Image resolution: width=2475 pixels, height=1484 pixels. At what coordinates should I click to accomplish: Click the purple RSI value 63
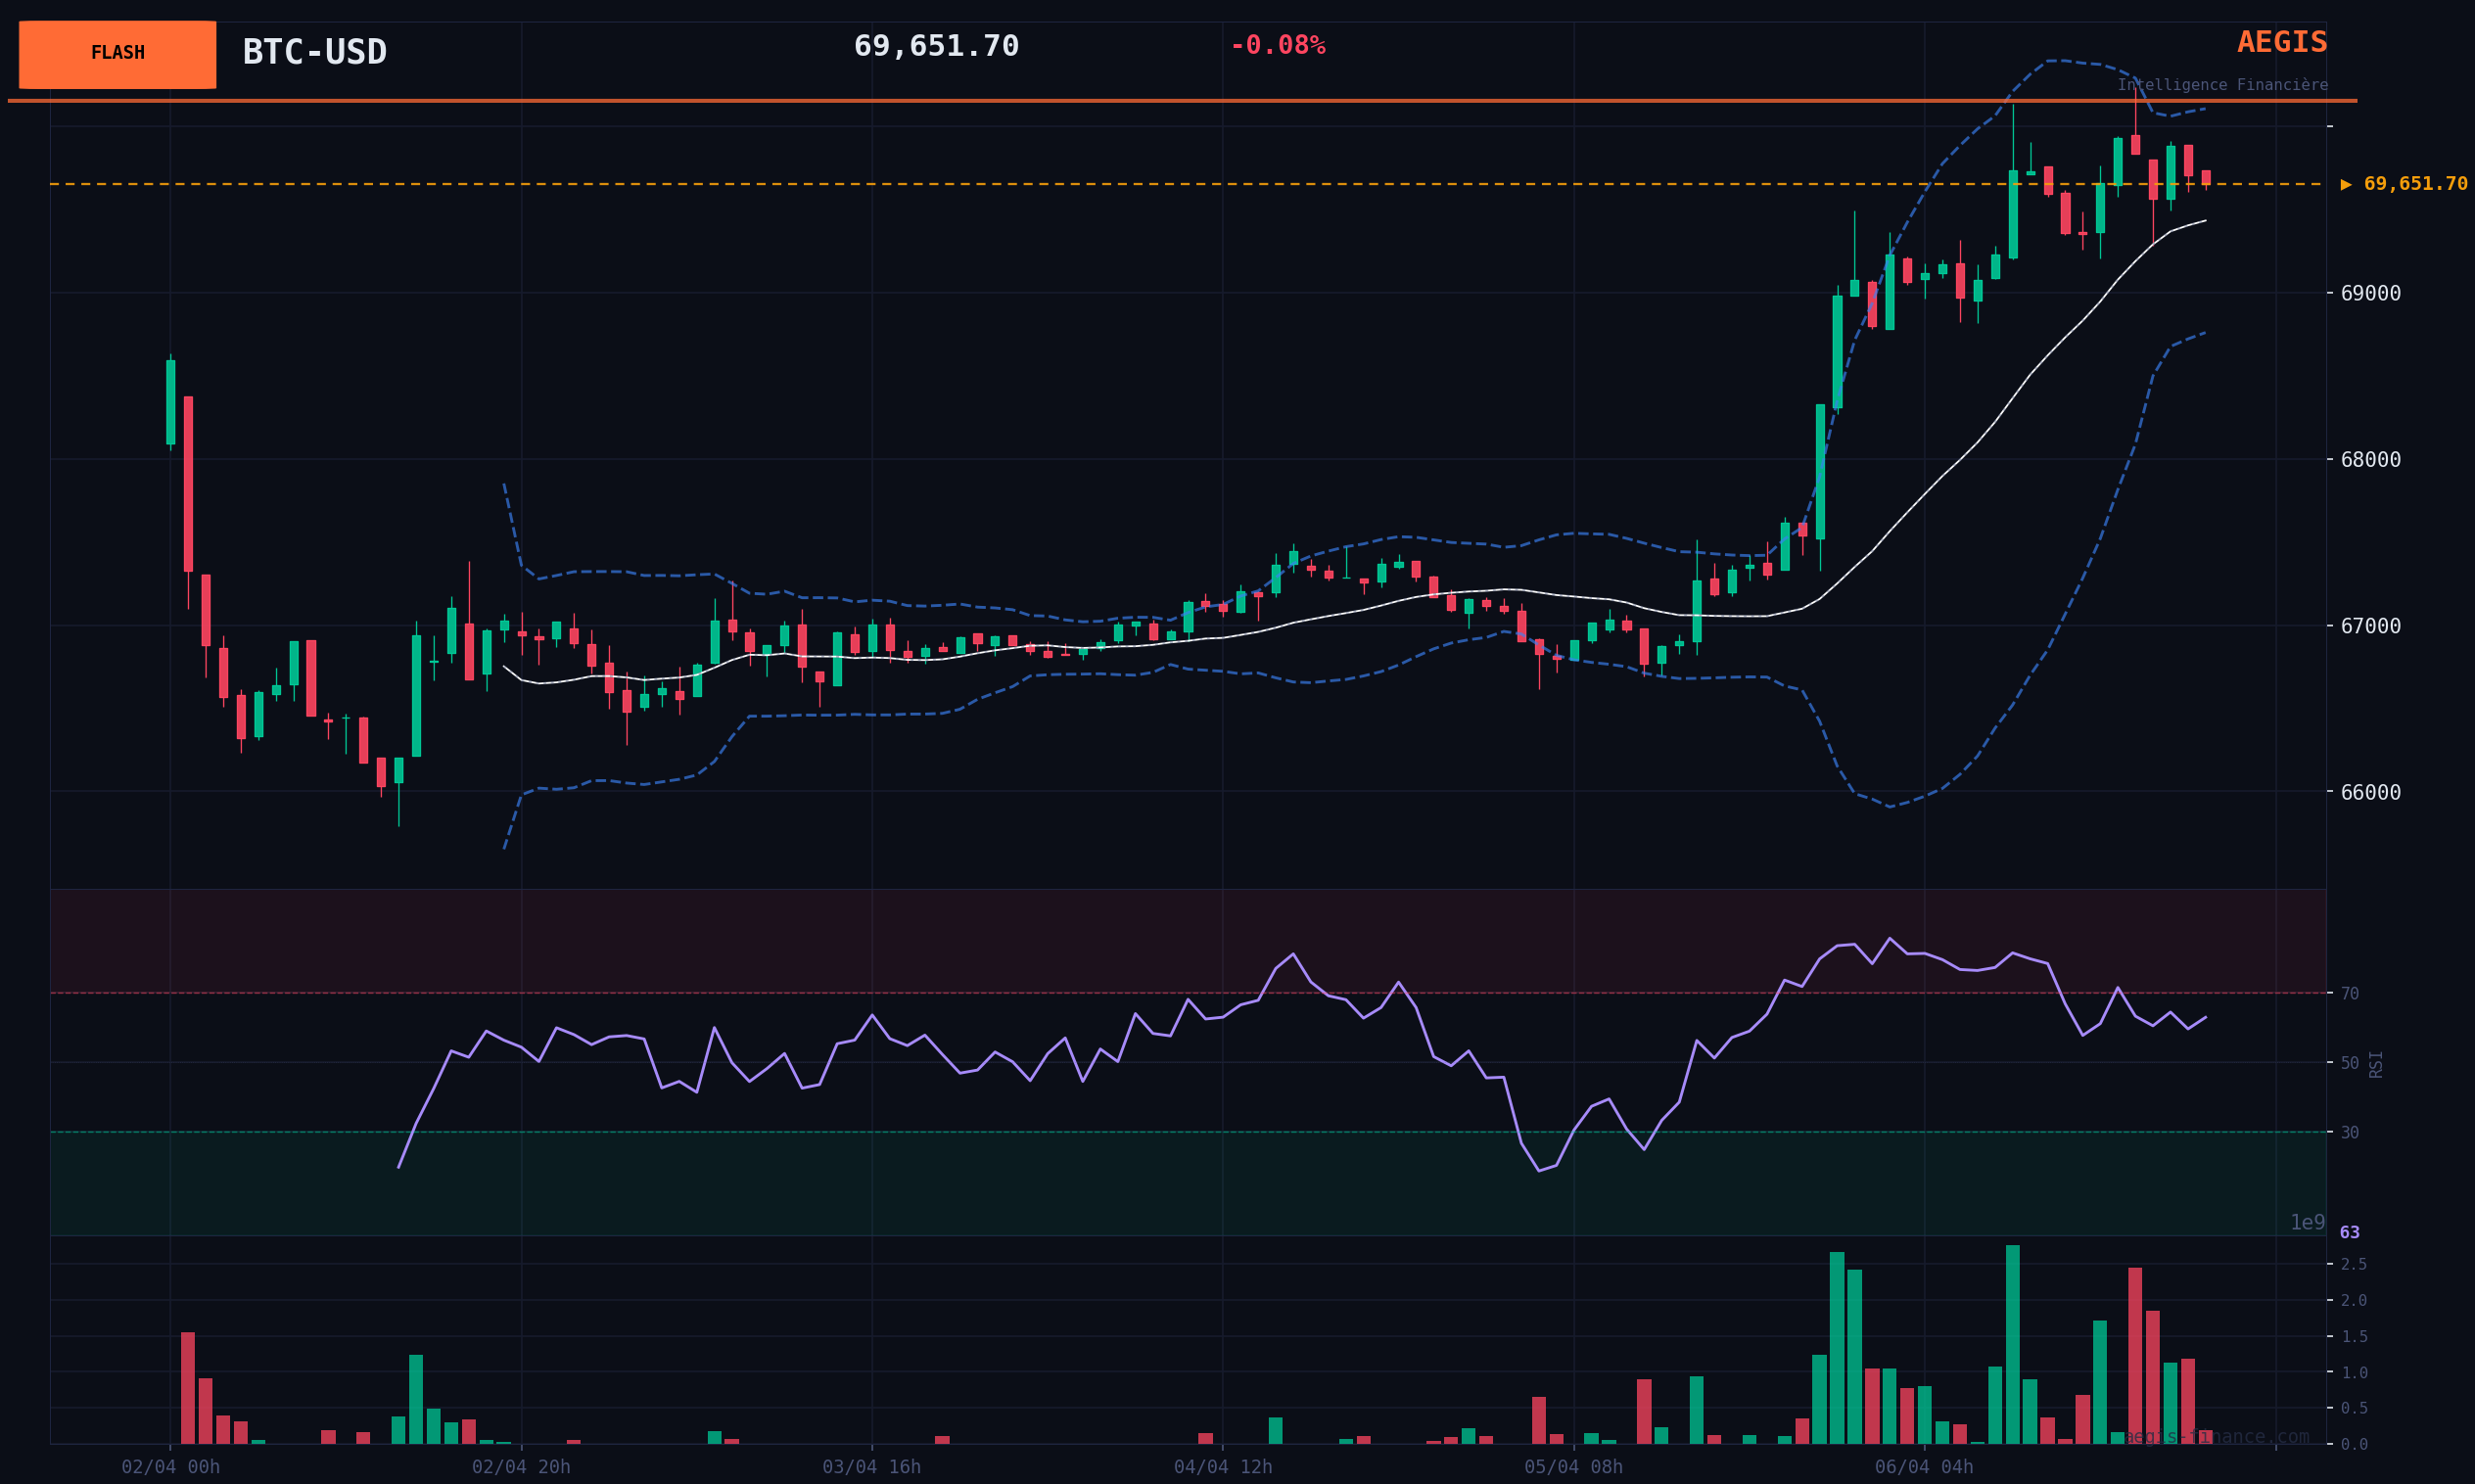[2349, 1233]
